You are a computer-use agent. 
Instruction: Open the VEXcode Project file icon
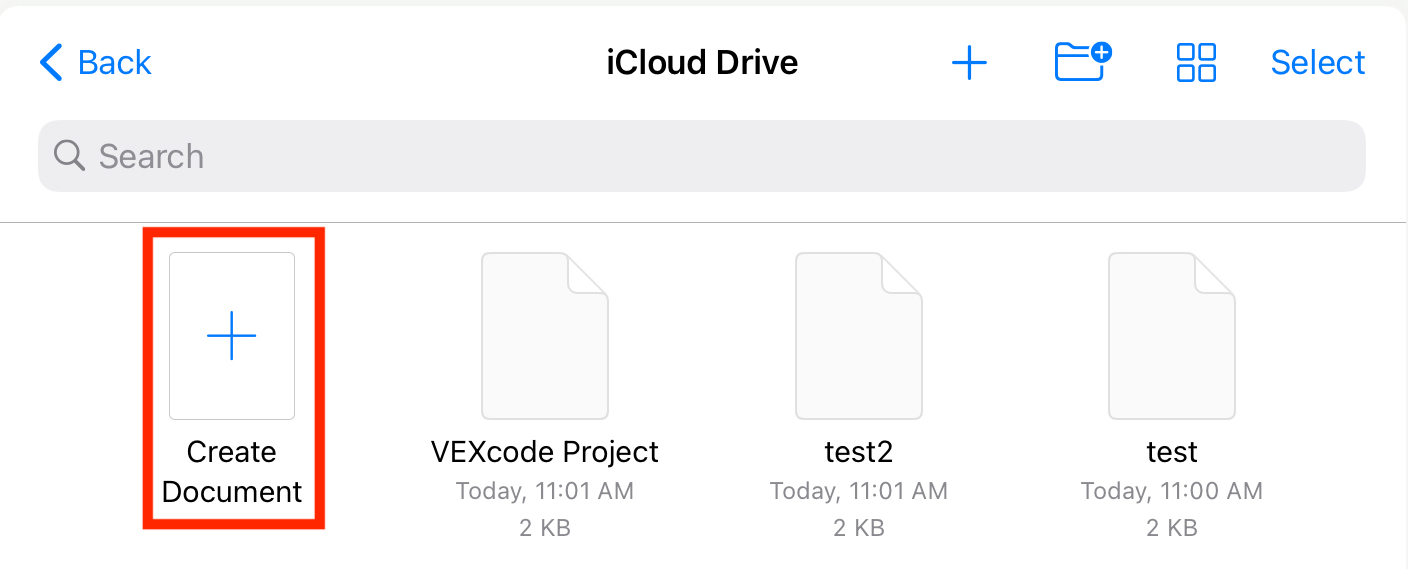point(545,335)
